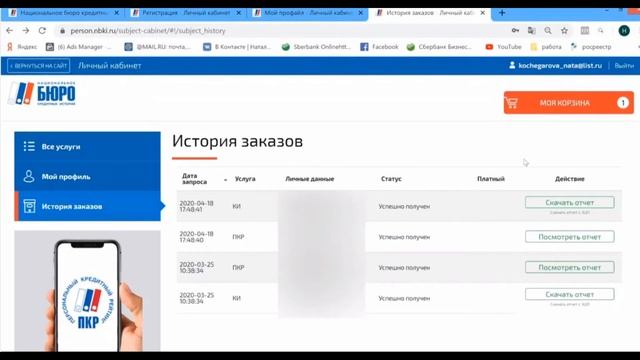Open the Моя корзина button

(x=569, y=102)
